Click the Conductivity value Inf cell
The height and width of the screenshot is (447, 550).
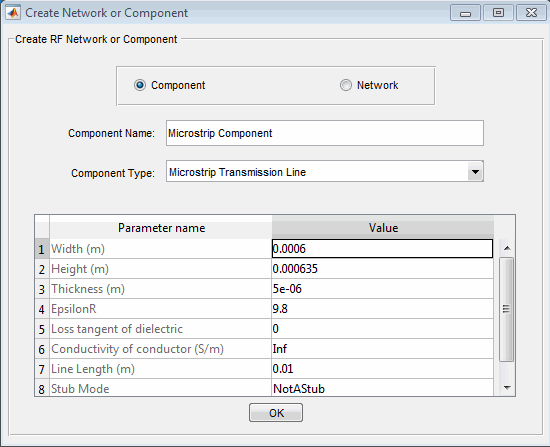(382, 349)
